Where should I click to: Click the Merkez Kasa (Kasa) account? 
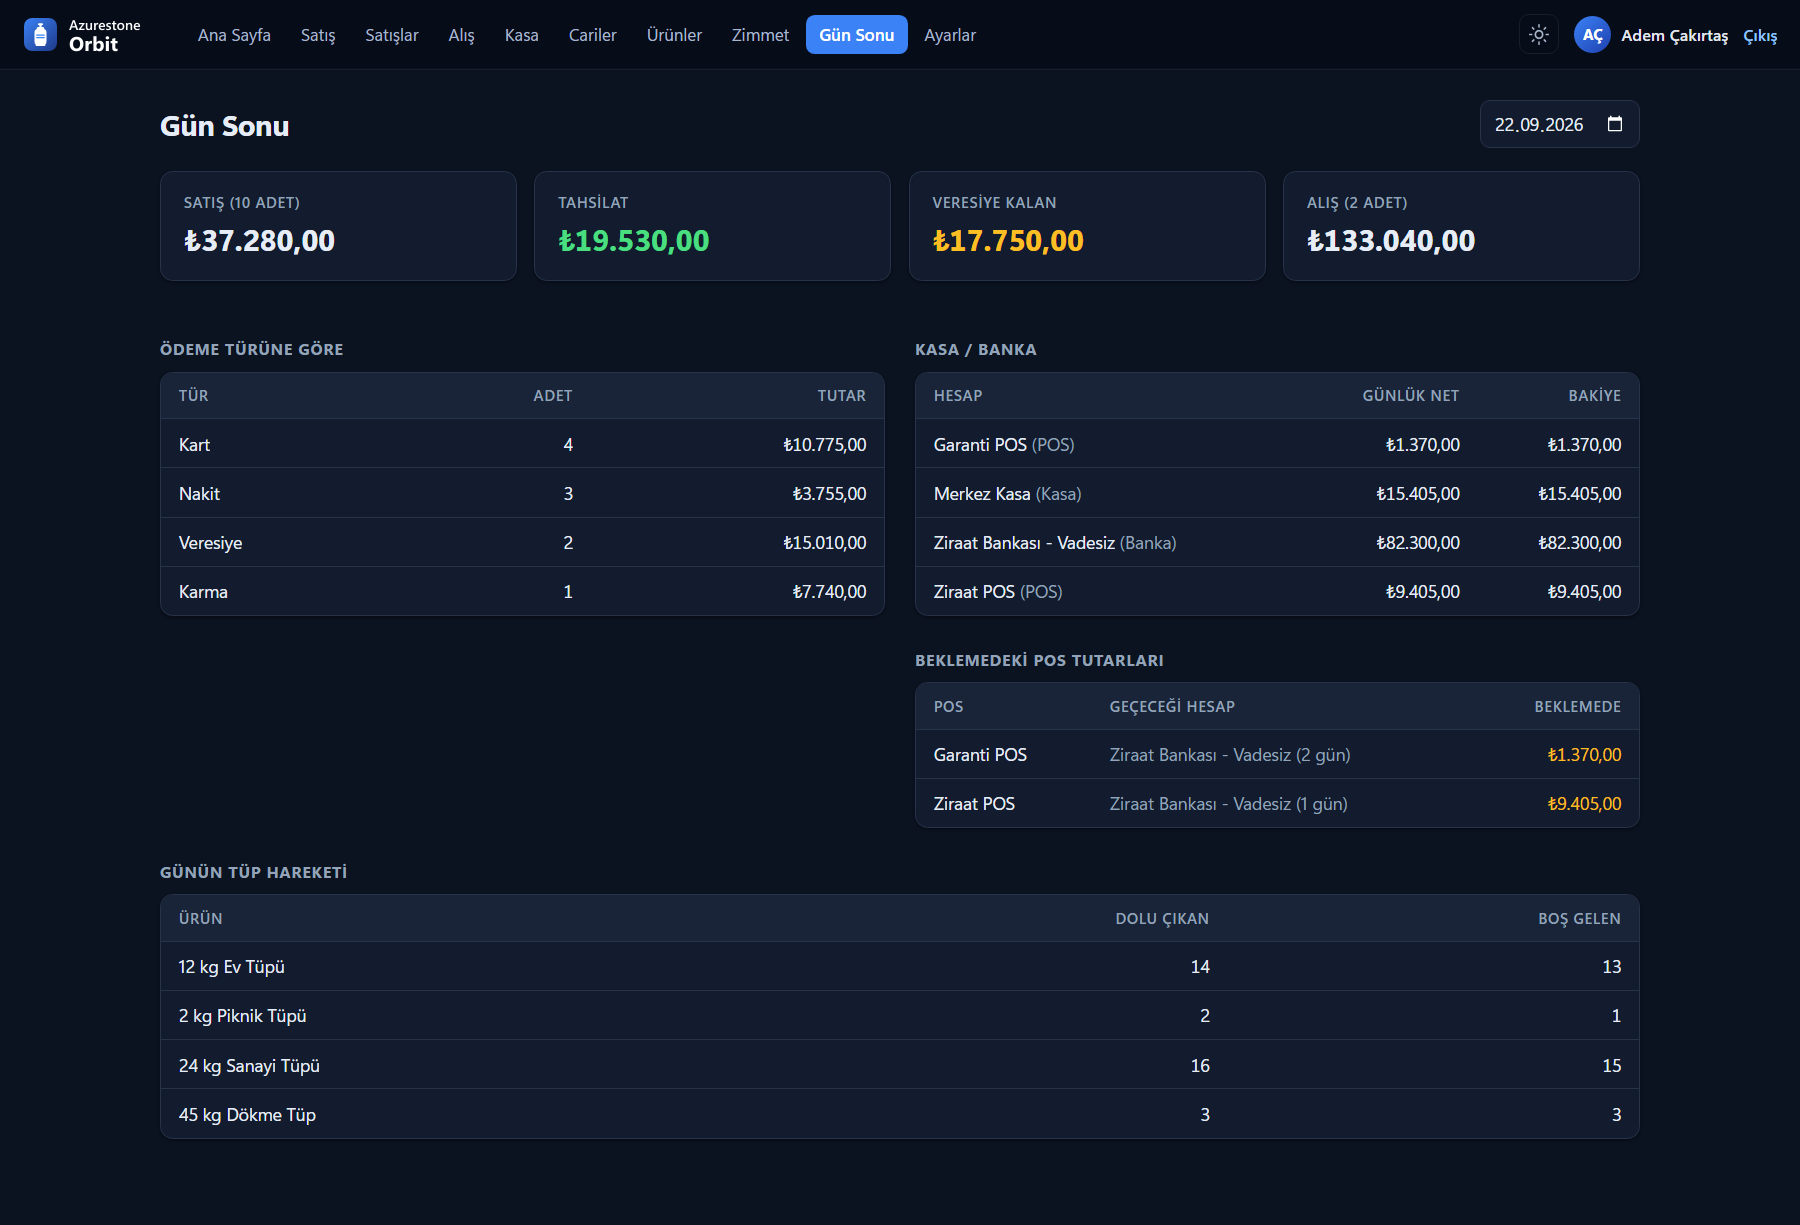coord(1007,494)
